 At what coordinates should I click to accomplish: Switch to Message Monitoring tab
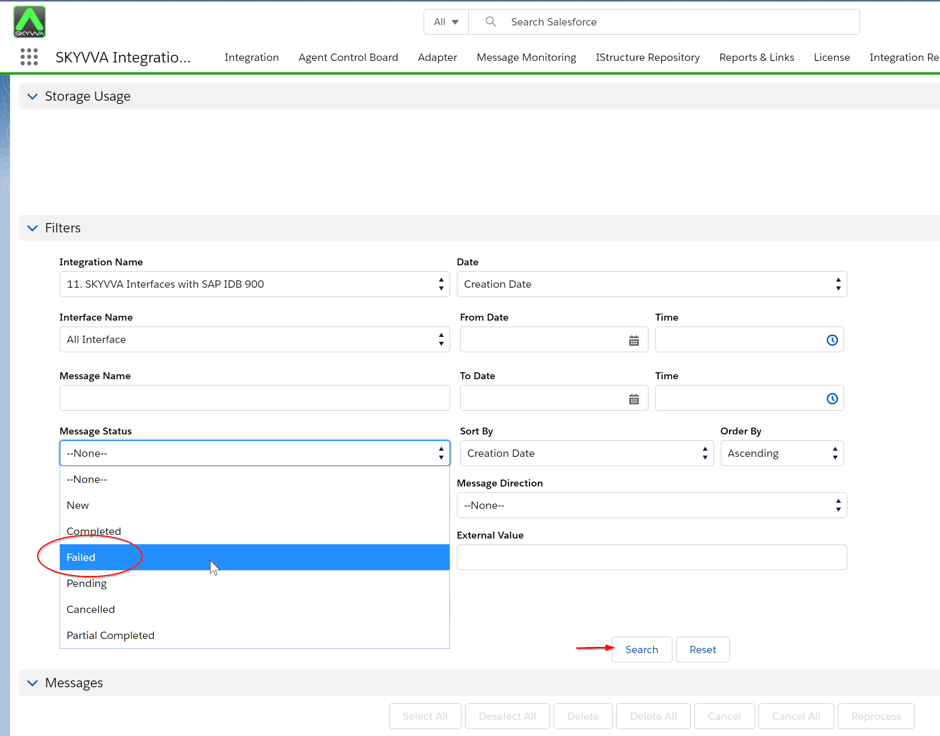tap(526, 58)
